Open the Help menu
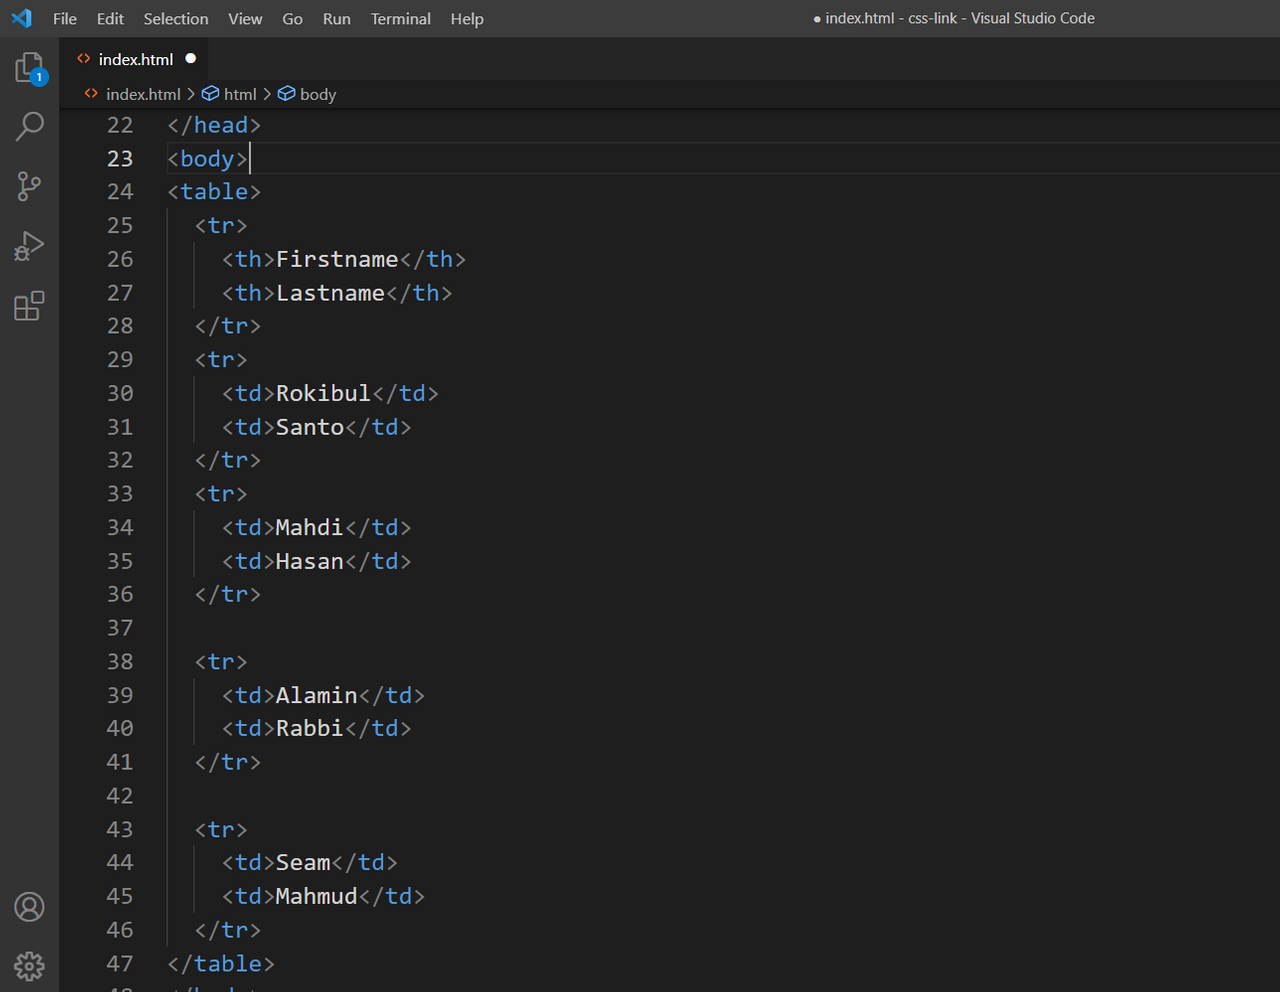Viewport: 1280px width, 992px height. (467, 19)
